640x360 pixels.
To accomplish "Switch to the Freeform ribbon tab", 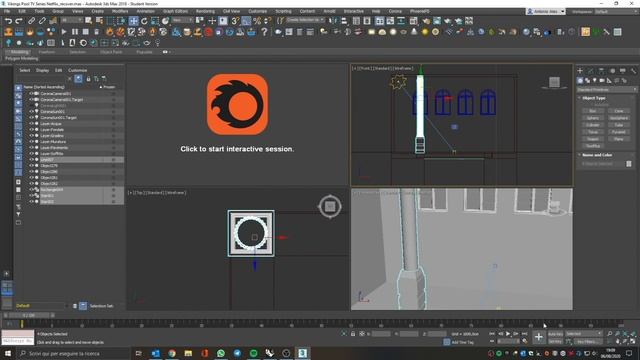I will 47,52.
